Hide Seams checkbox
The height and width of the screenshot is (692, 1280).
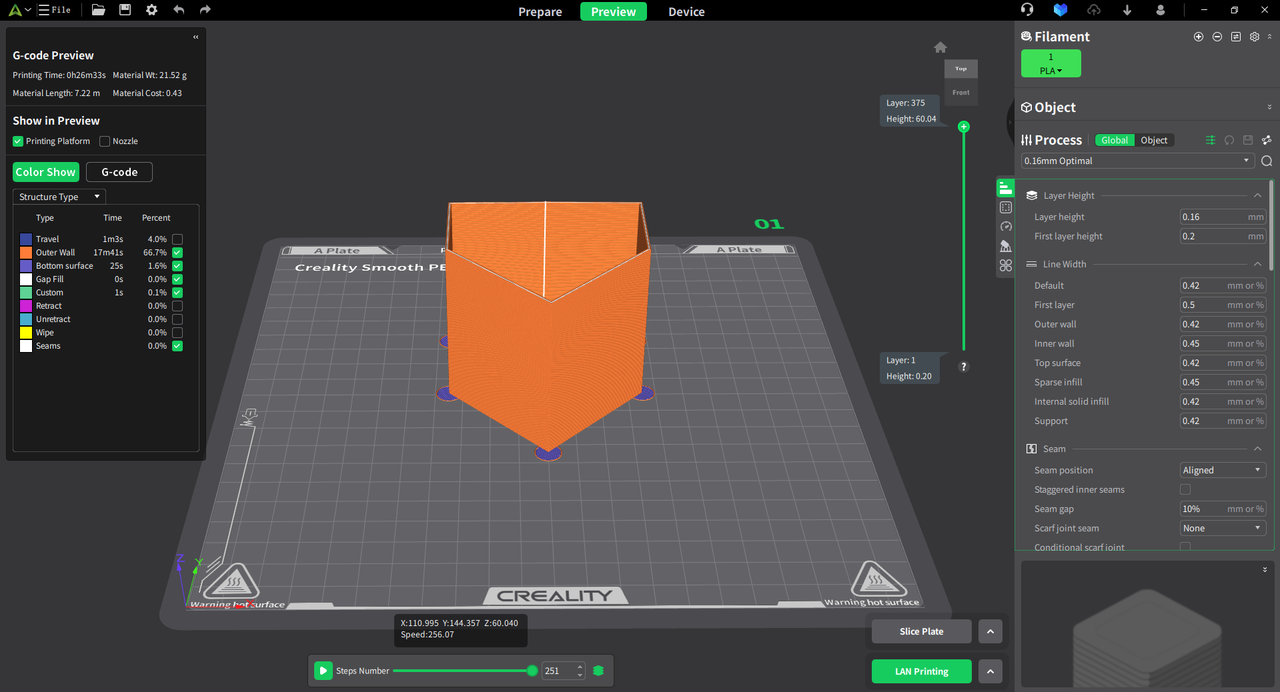(x=177, y=346)
